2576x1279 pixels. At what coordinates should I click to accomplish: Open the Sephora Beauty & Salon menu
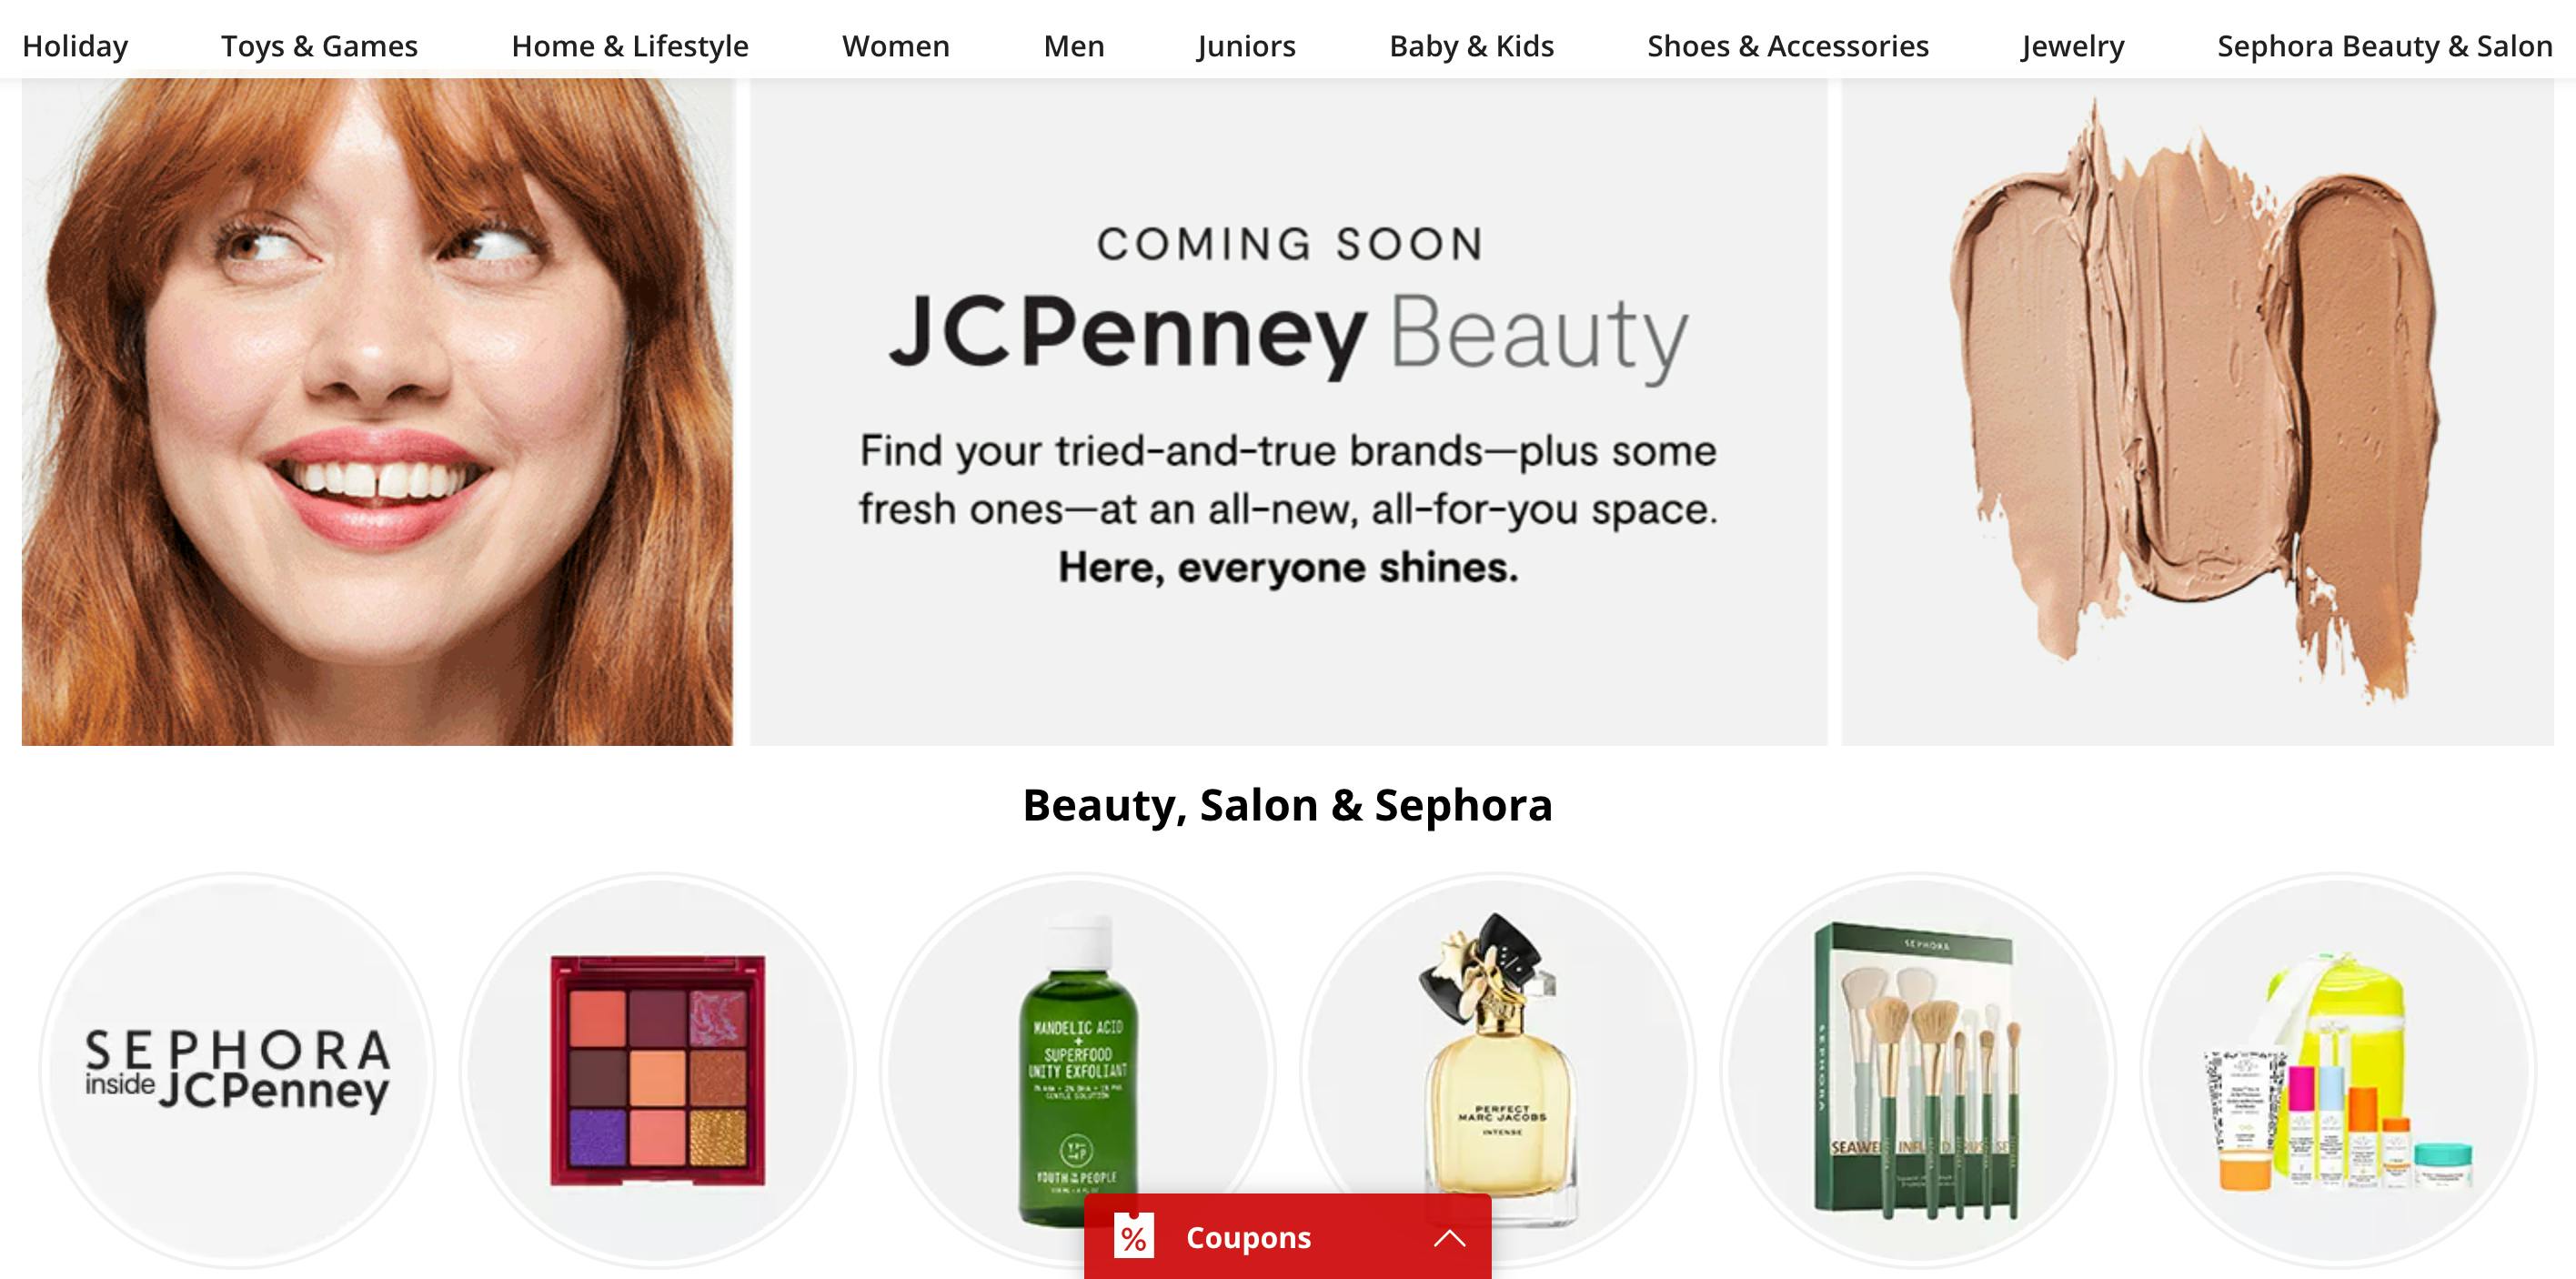(2385, 46)
